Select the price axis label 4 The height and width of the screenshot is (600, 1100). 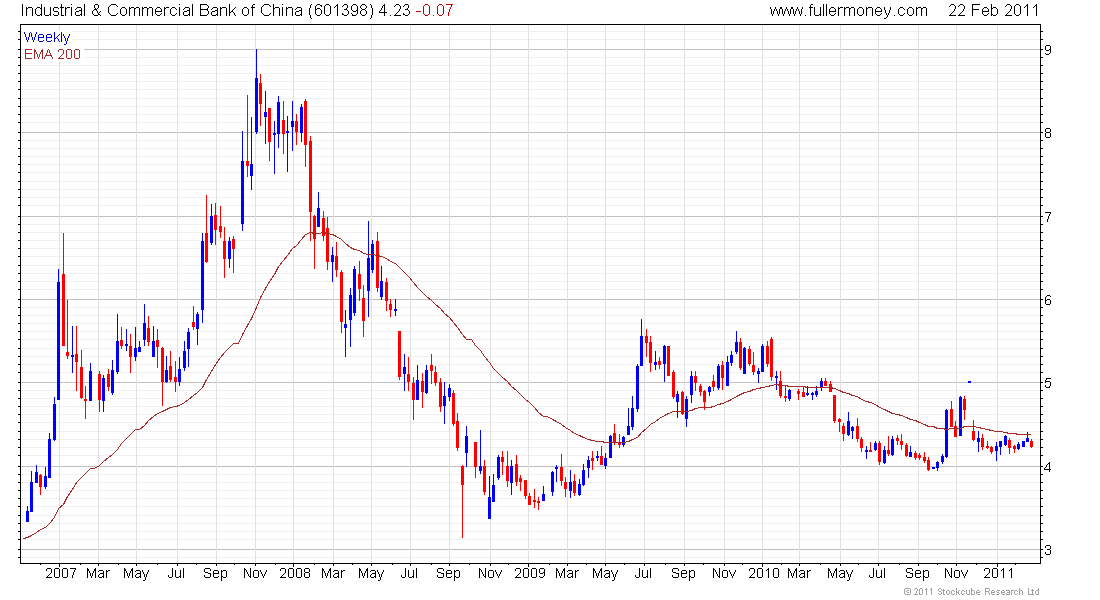point(1047,467)
